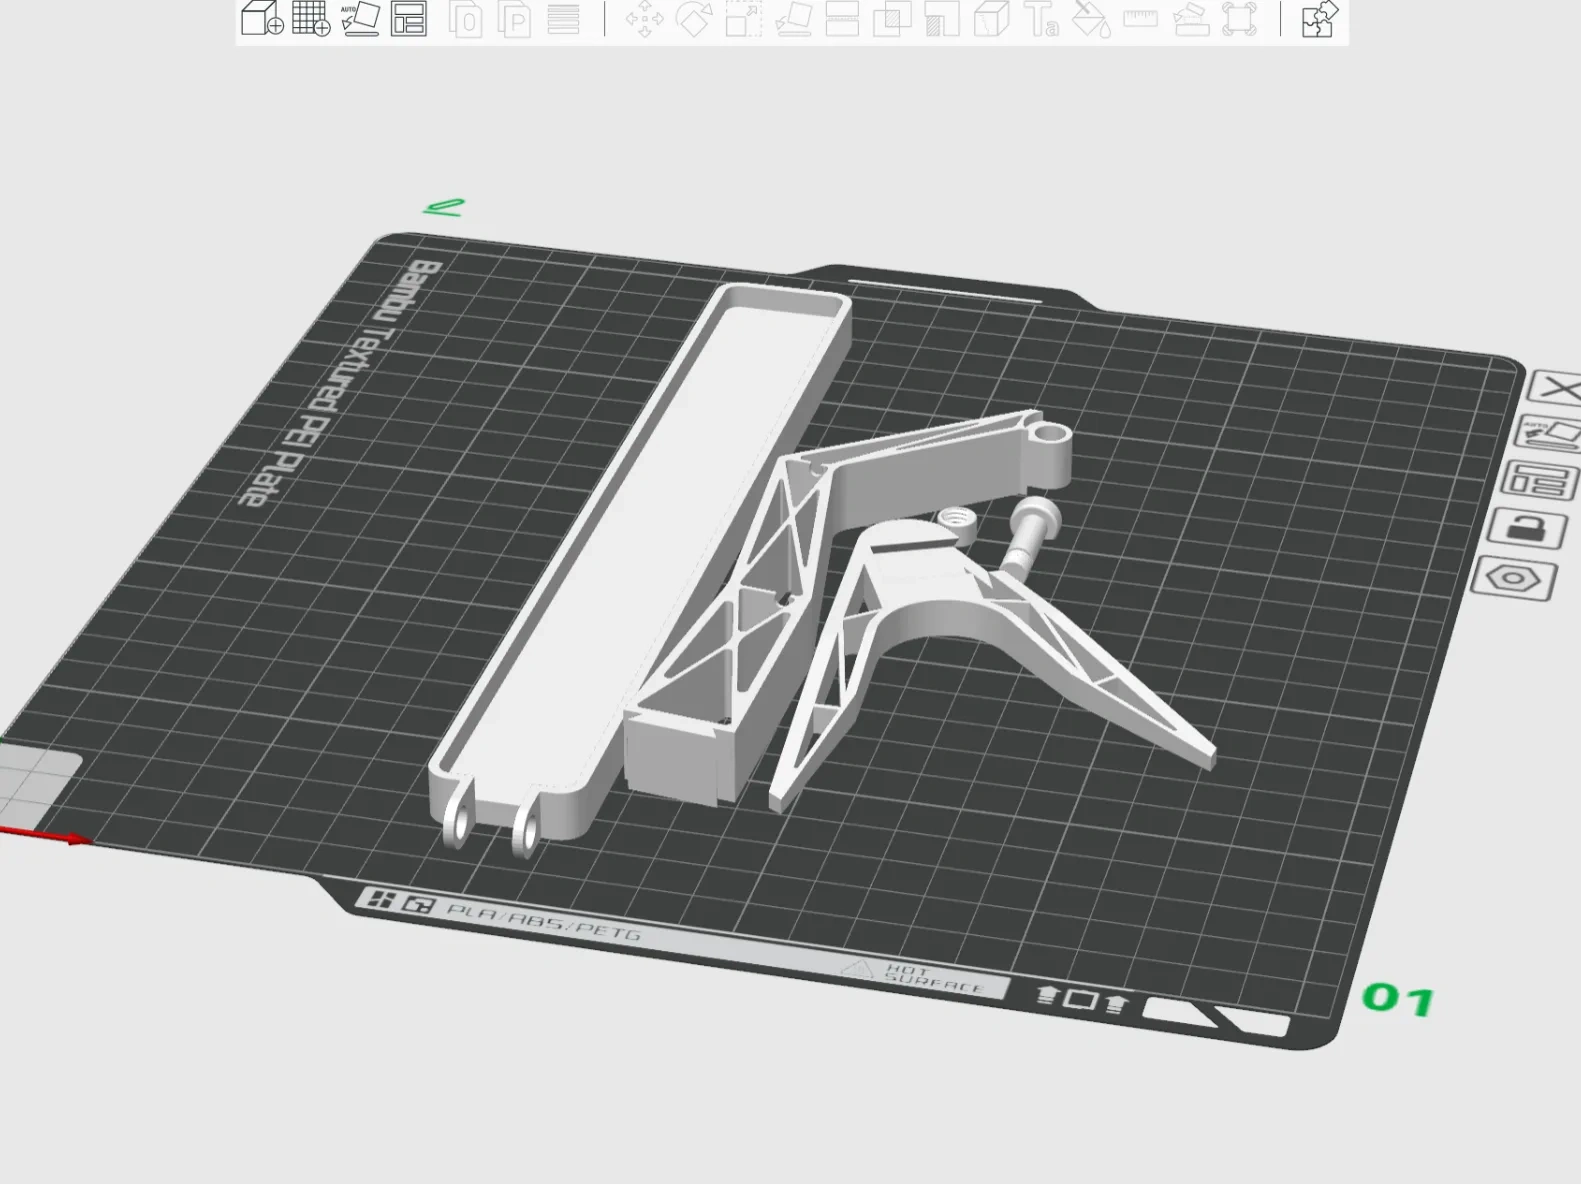The height and width of the screenshot is (1186, 1581).
Task: Open Variable layer height tool
Action: coord(564,19)
